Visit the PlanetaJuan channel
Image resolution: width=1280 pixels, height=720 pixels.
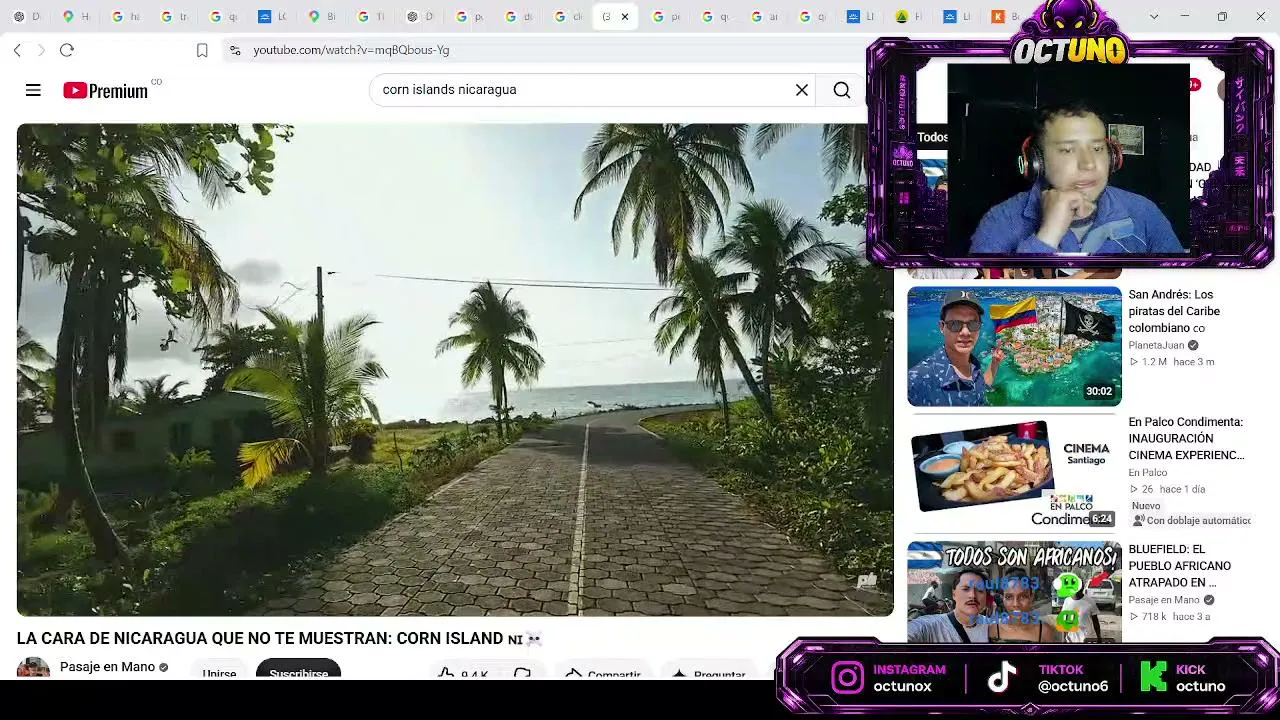pos(1156,345)
